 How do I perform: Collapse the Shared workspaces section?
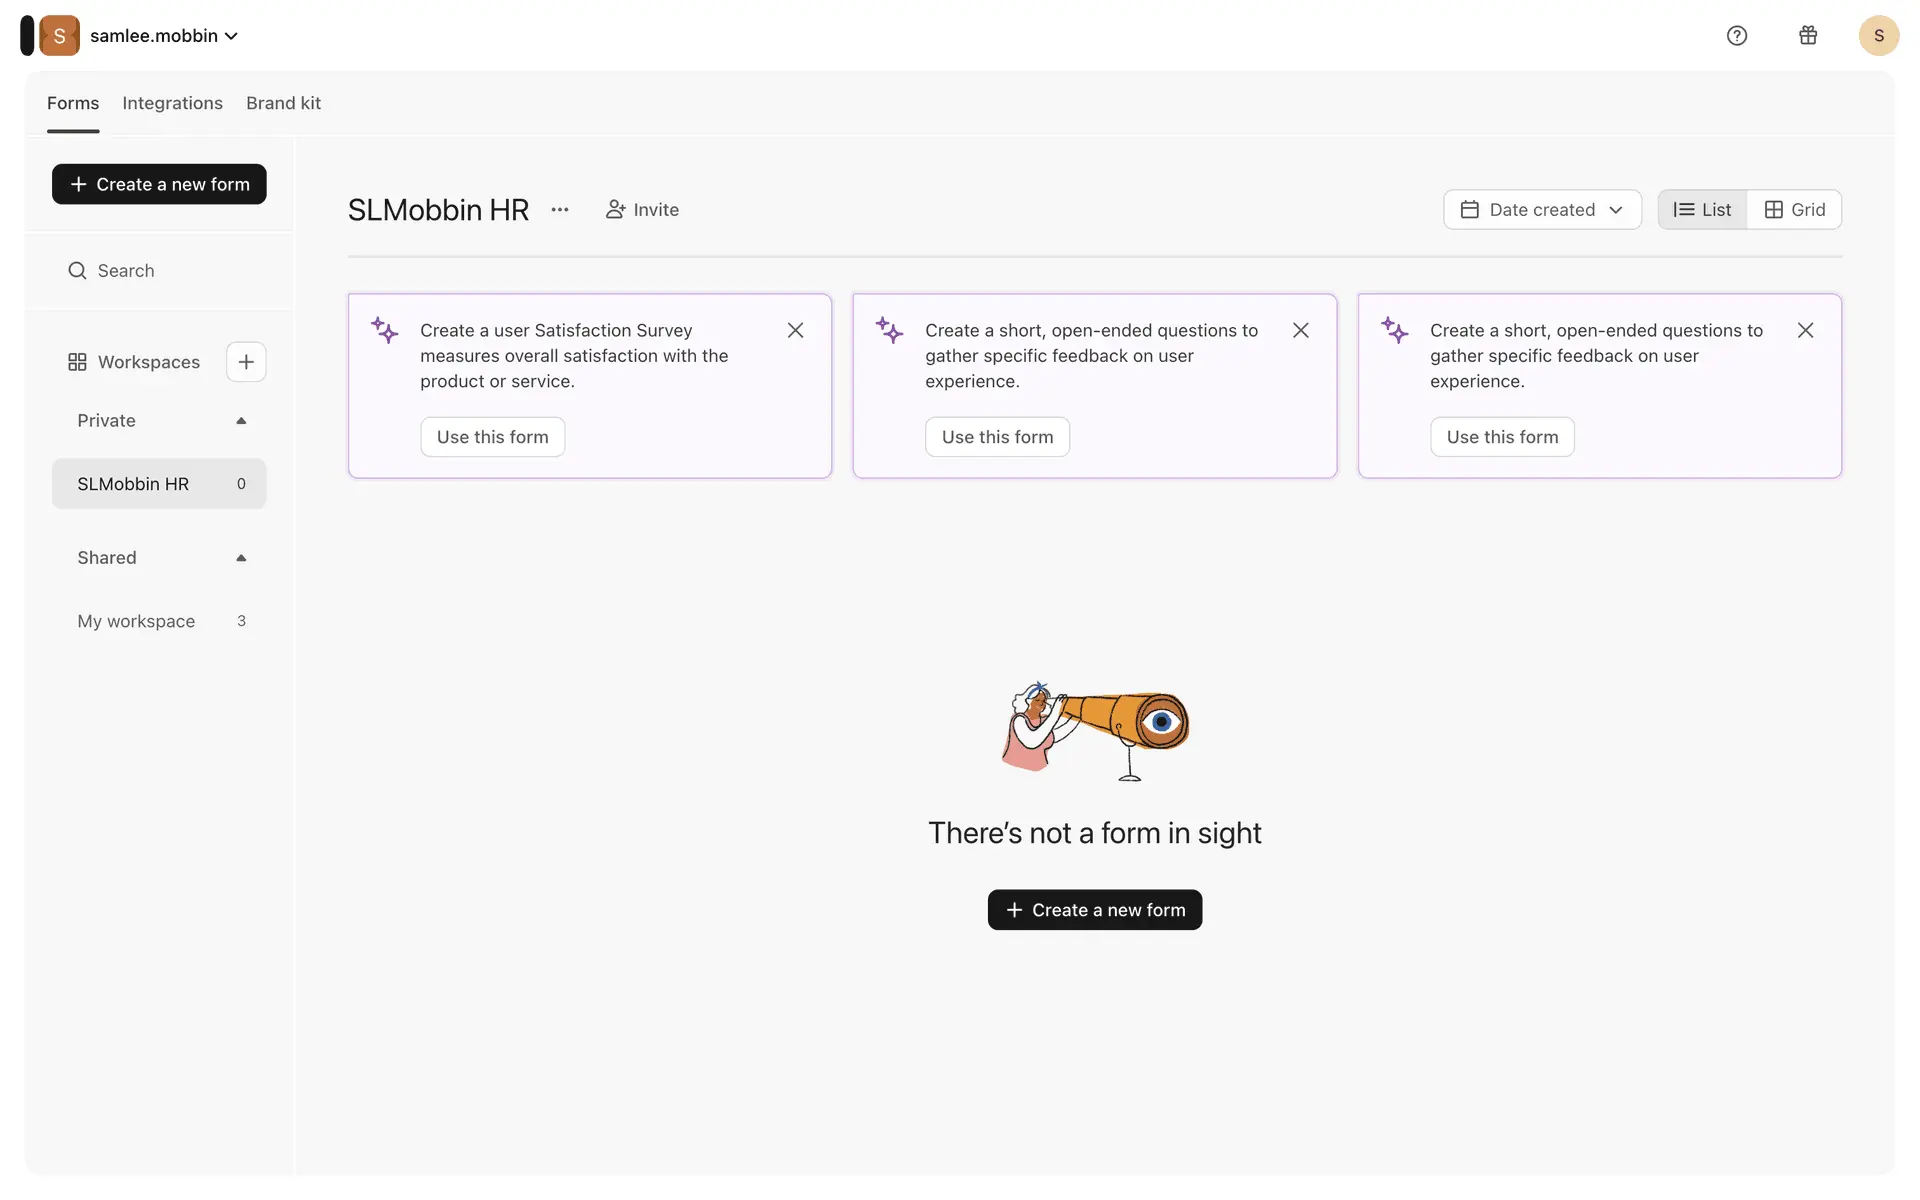point(241,558)
